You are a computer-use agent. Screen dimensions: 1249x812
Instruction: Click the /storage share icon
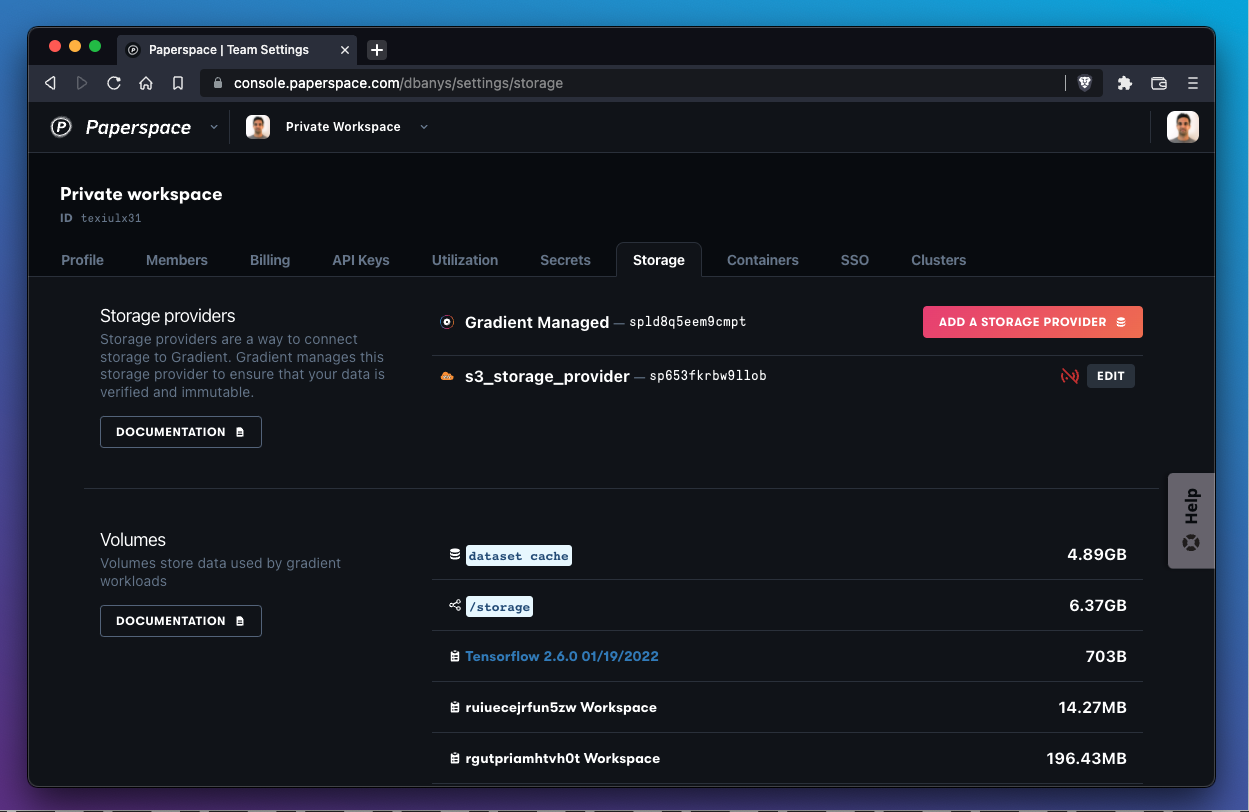pos(455,605)
